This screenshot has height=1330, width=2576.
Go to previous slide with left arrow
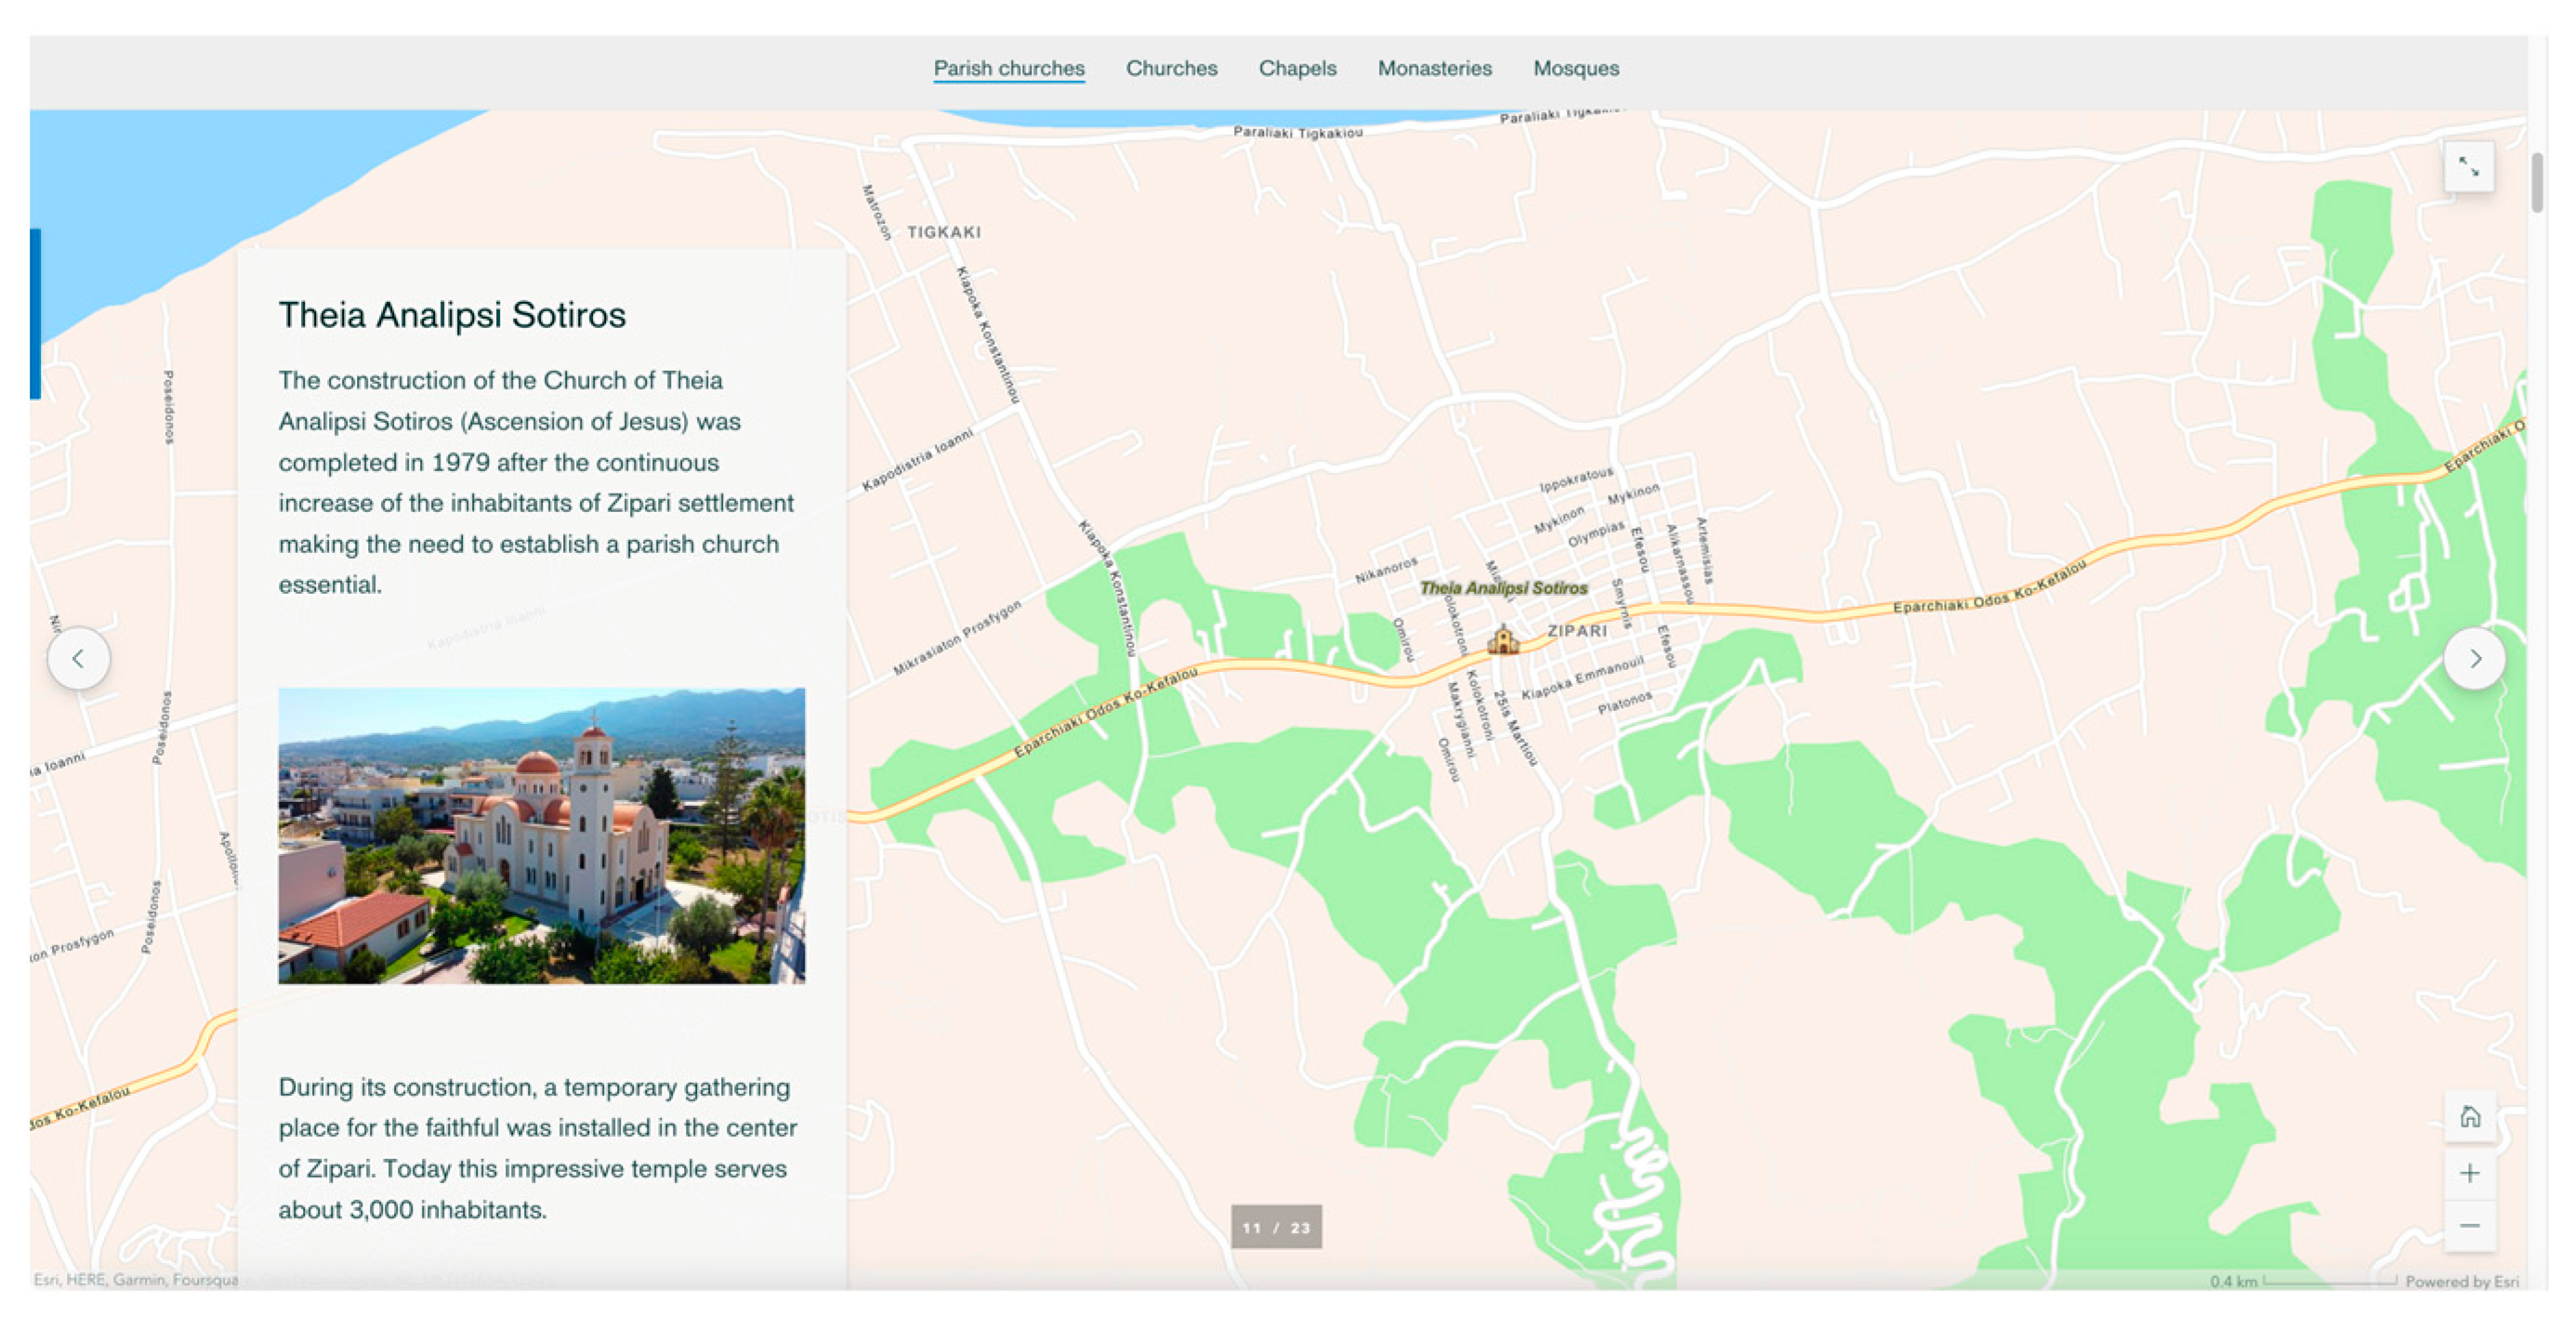(78, 658)
